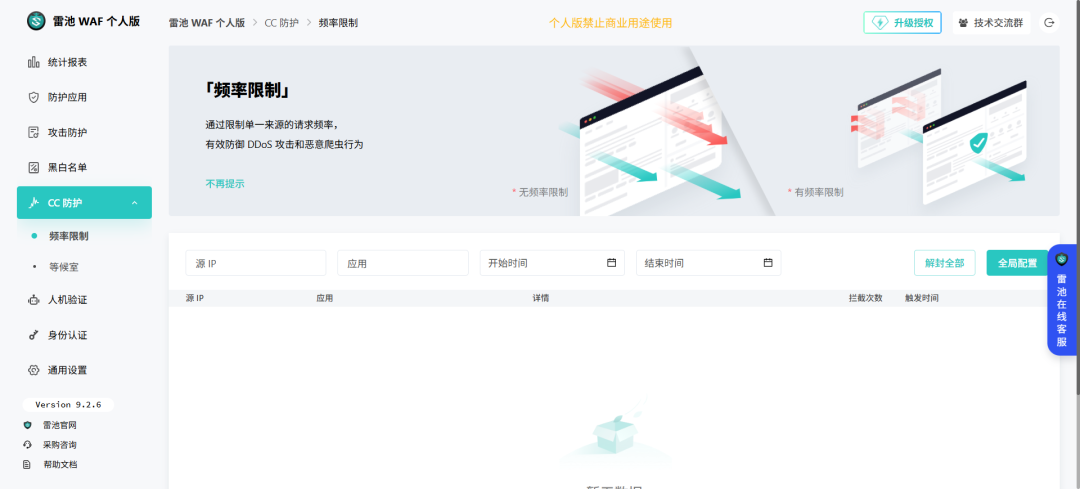Click the 通用设置 gear icon
This screenshot has height=489, width=1080.
[34, 371]
